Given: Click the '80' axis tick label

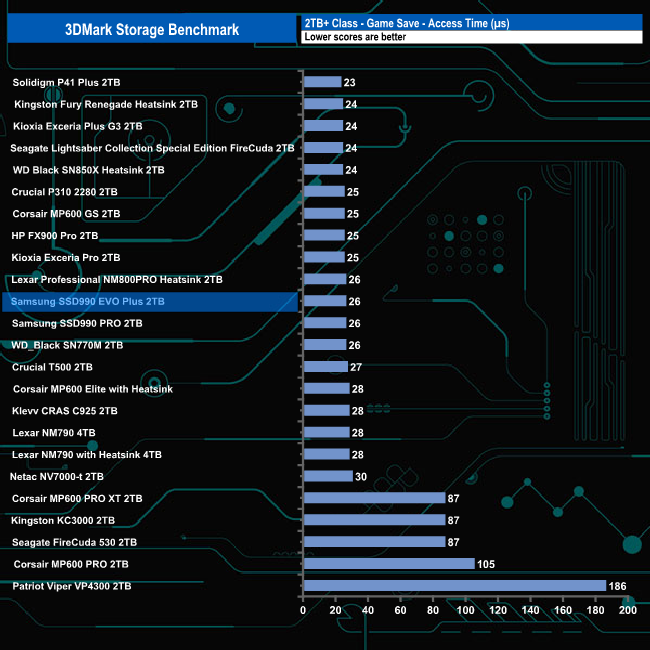Looking at the screenshot, I should pyautogui.click(x=433, y=610).
